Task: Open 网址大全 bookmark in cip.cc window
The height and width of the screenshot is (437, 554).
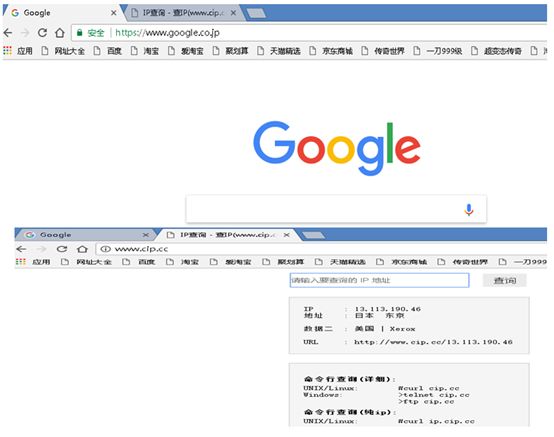Action: (86, 262)
